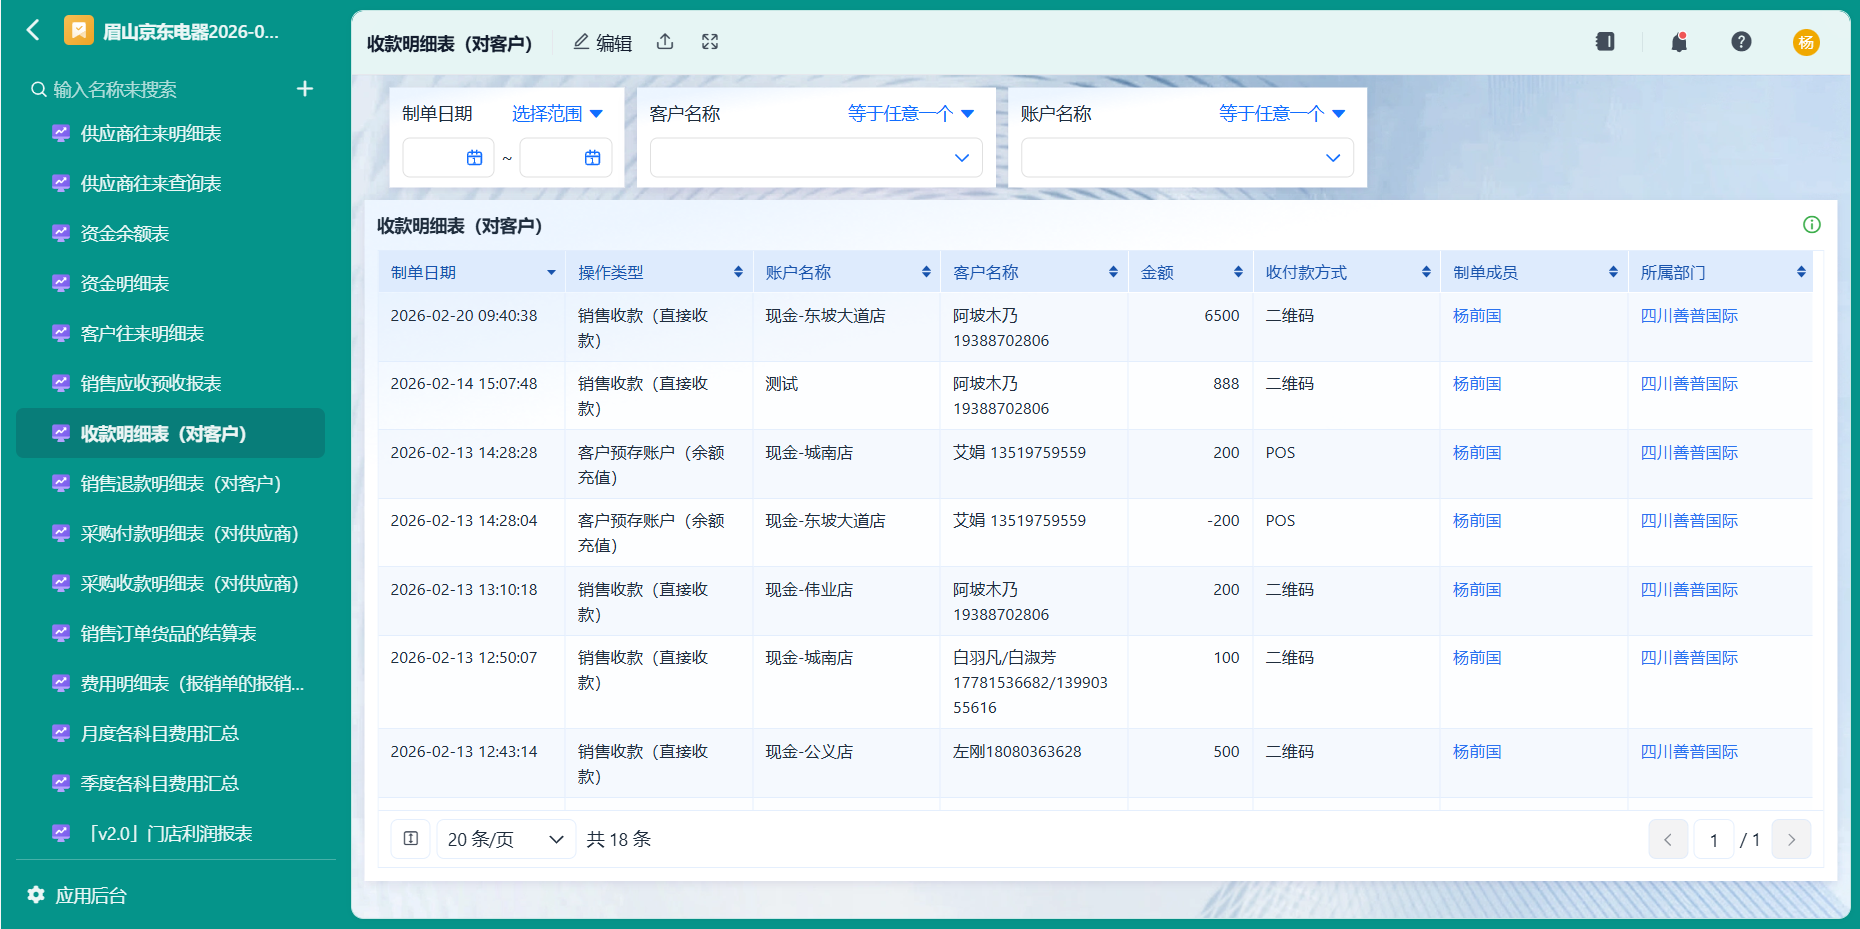The image size is (1860, 929).
Task: Open end date calendar icon
Action: pos(592,158)
